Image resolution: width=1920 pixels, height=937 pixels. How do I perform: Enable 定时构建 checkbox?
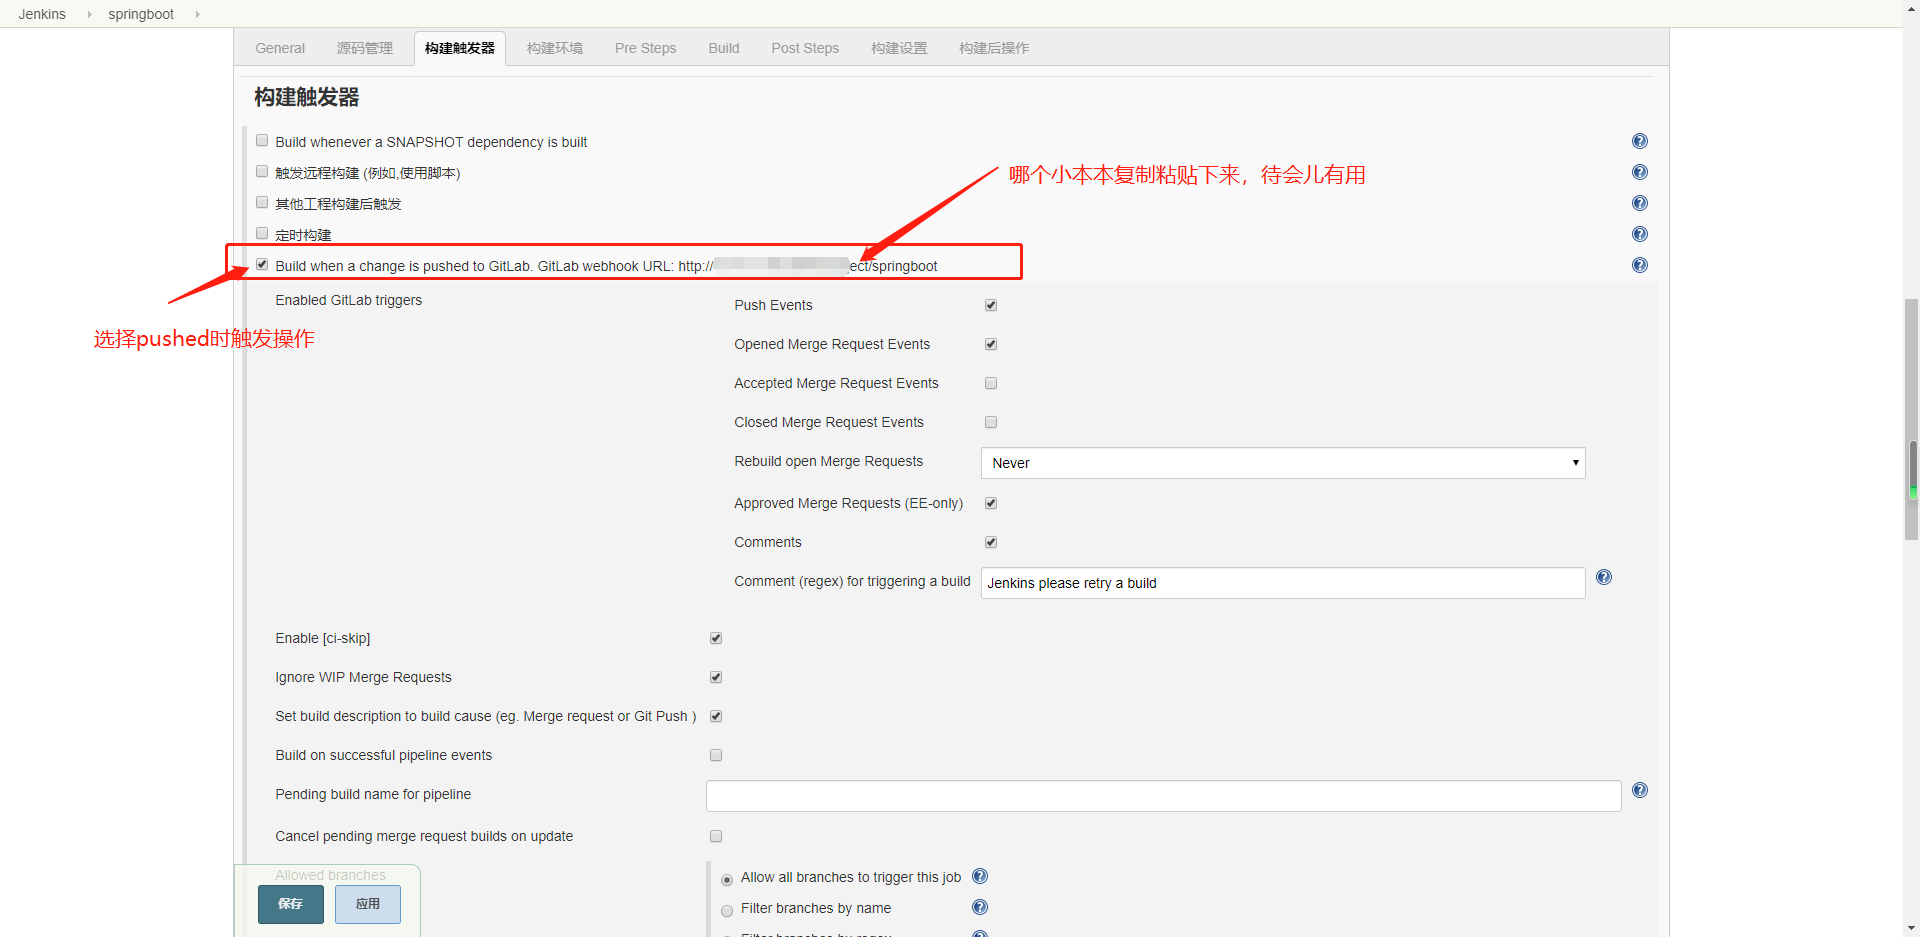point(262,234)
